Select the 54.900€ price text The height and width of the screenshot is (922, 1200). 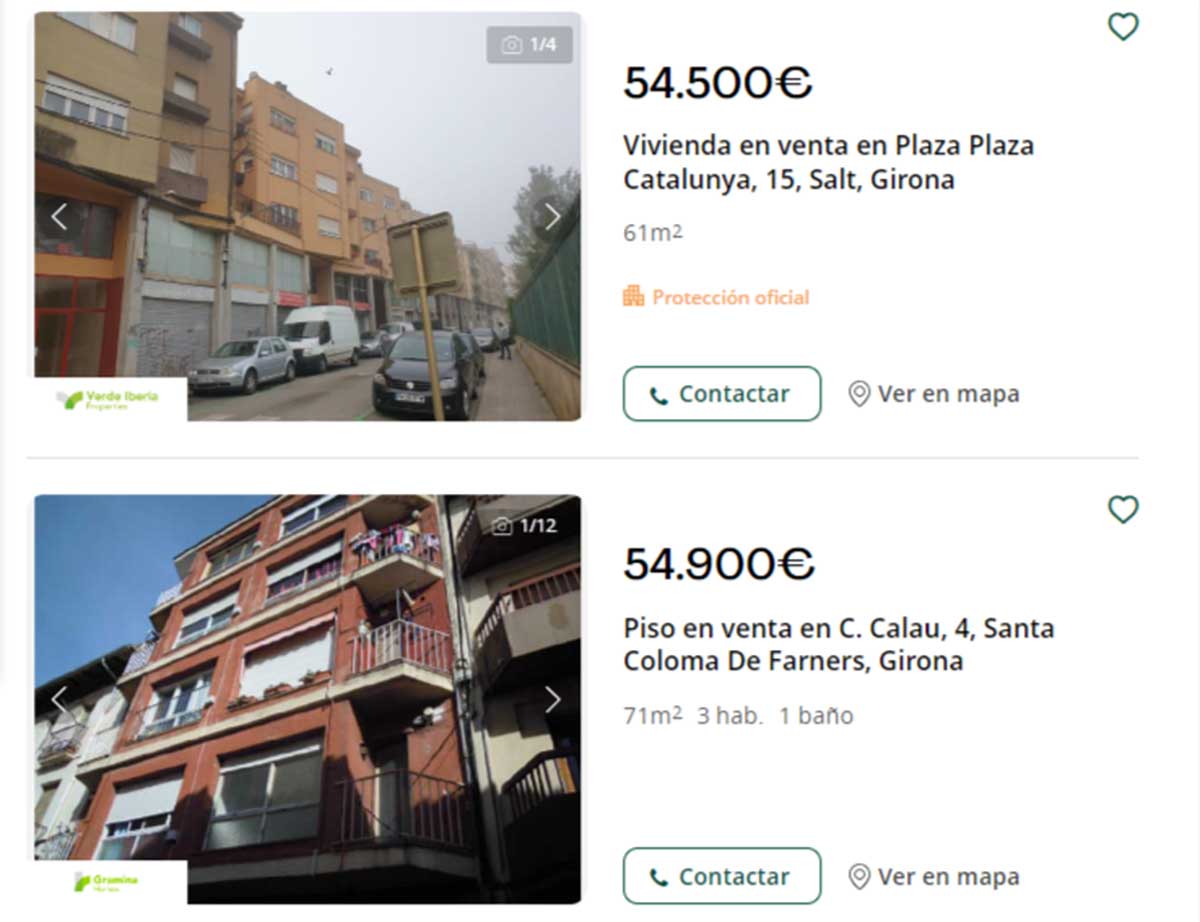click(x=719, y=564)
